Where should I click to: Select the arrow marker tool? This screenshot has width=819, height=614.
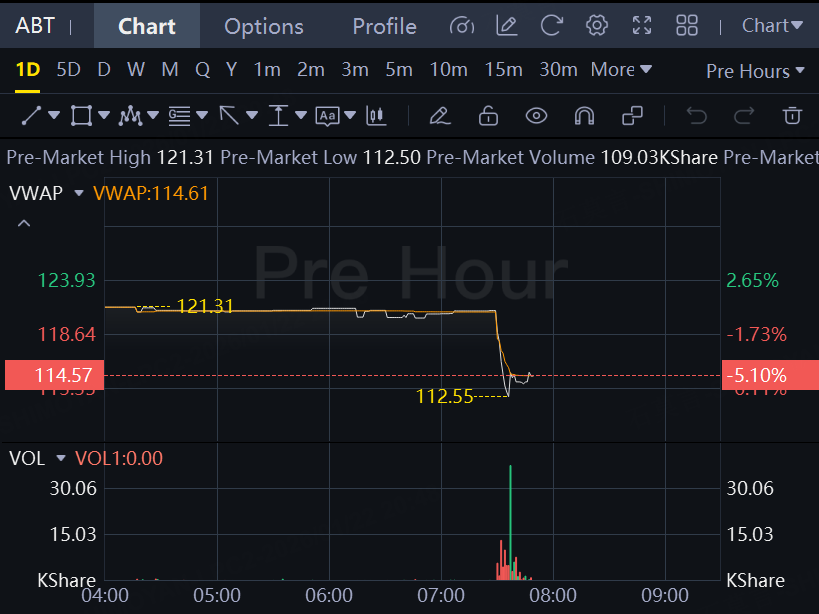coord(229,115)
